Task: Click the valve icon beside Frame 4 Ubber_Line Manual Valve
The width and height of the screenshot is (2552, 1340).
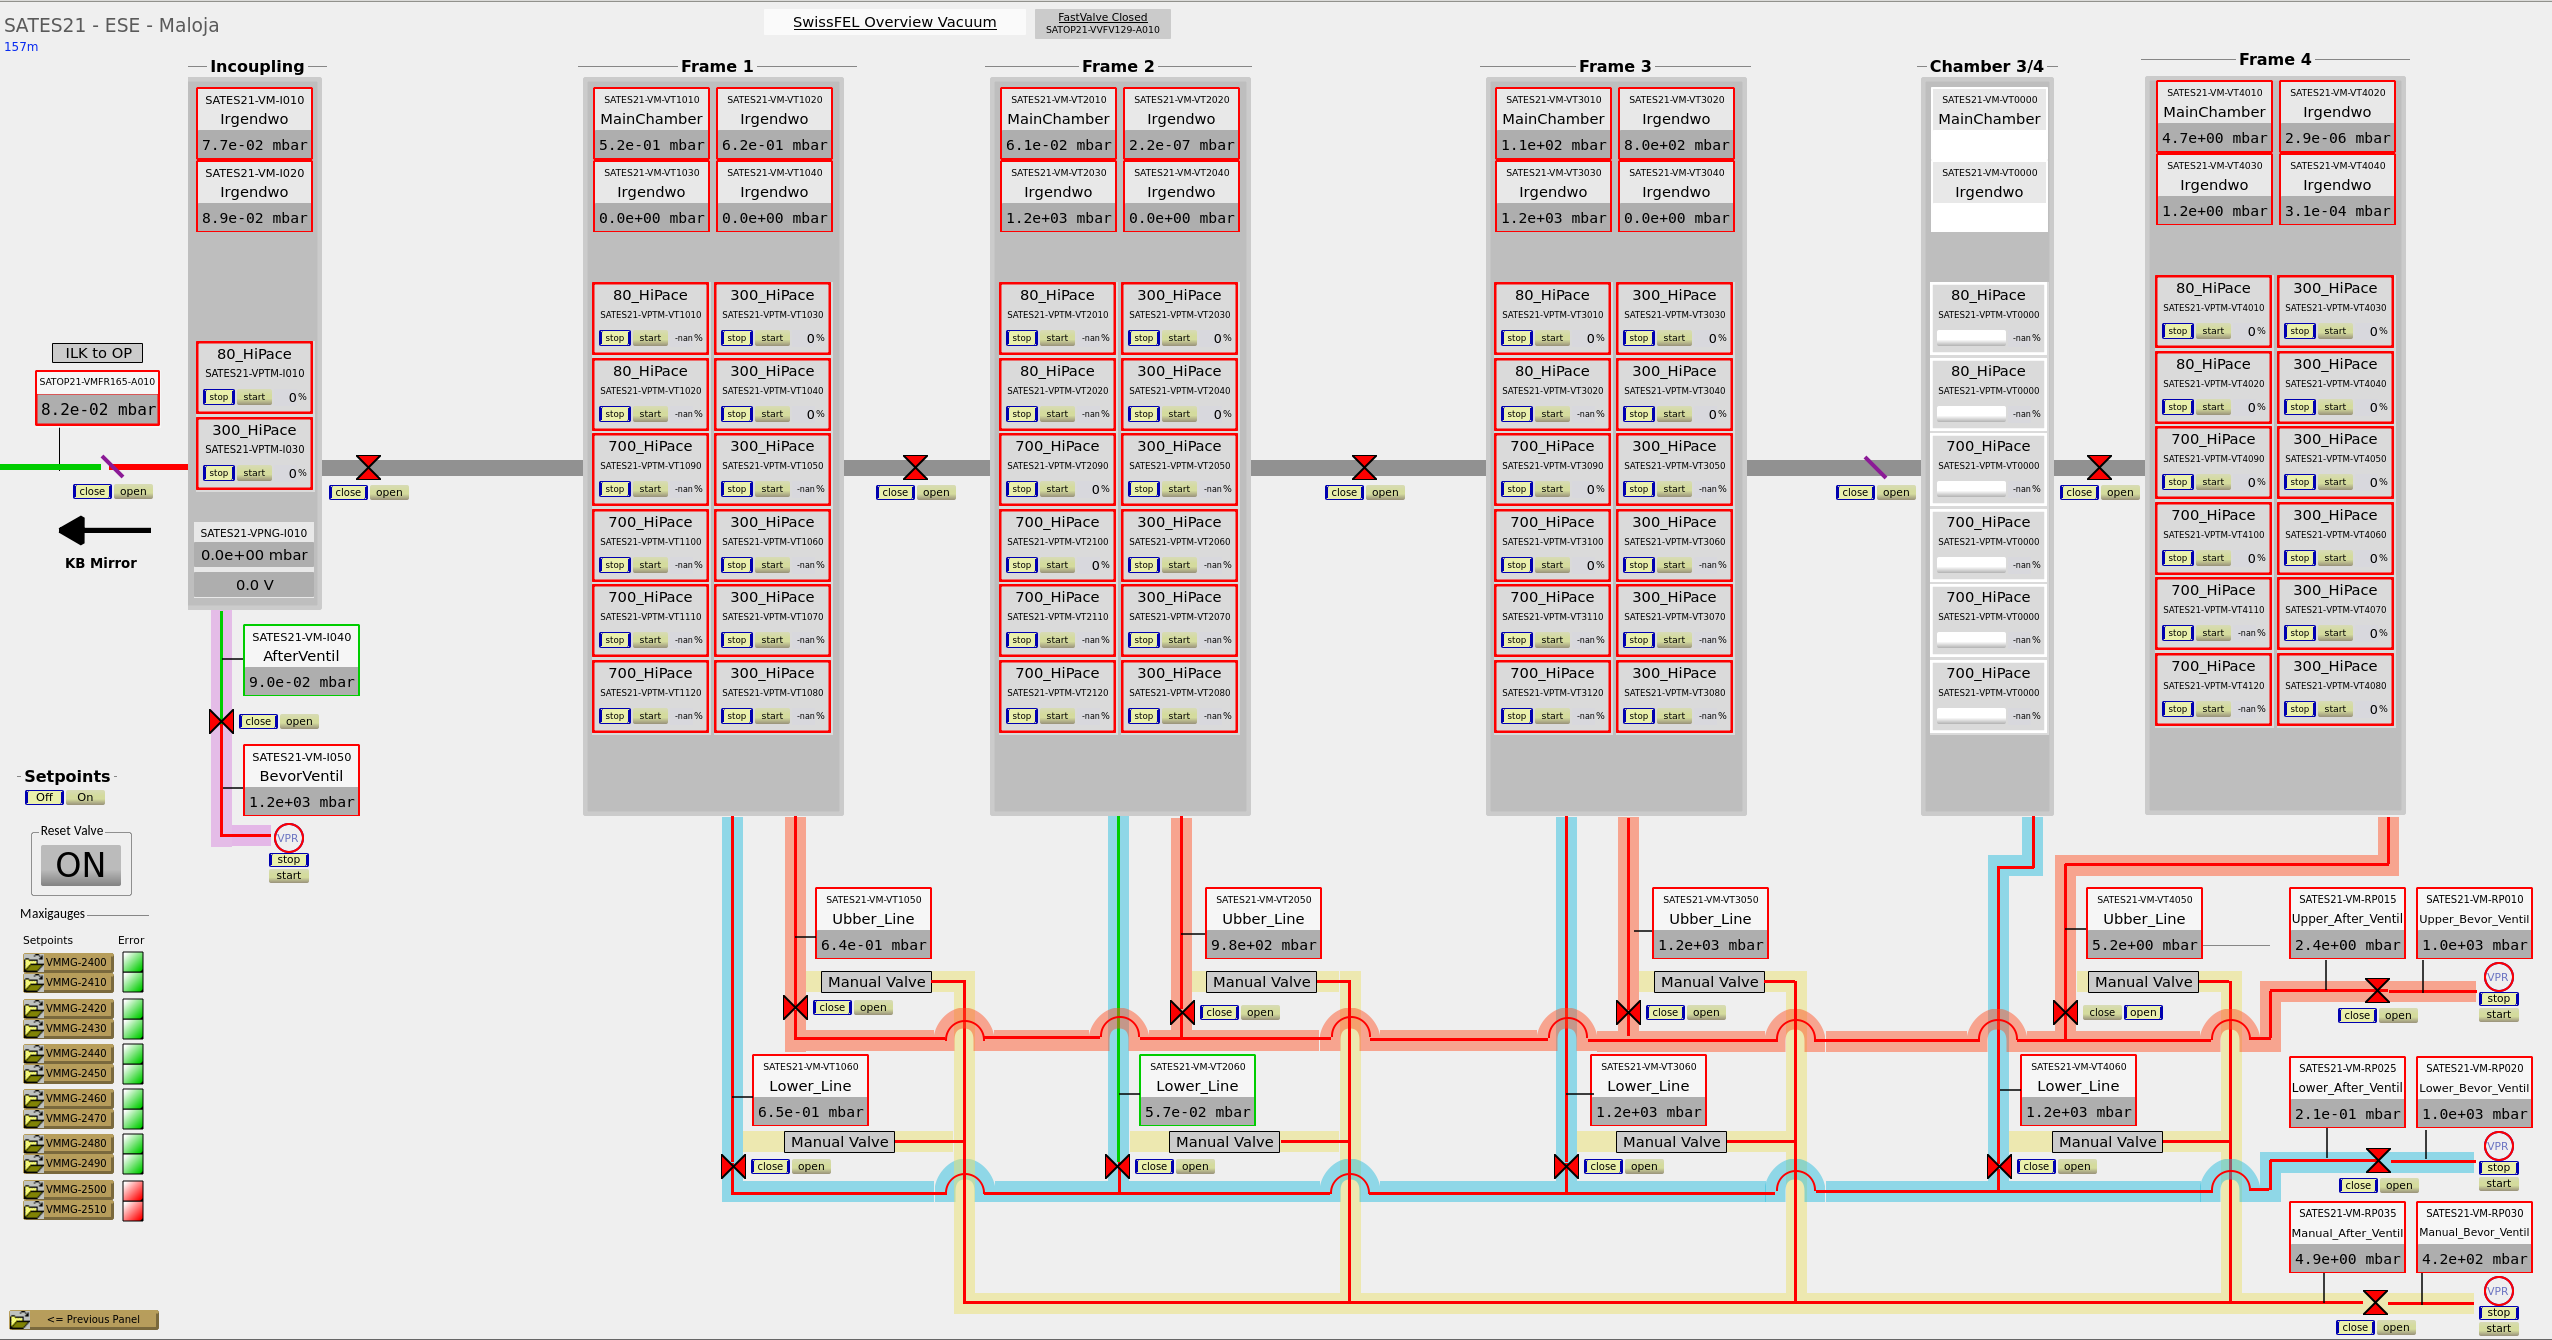Action: coord(2065,1012)
